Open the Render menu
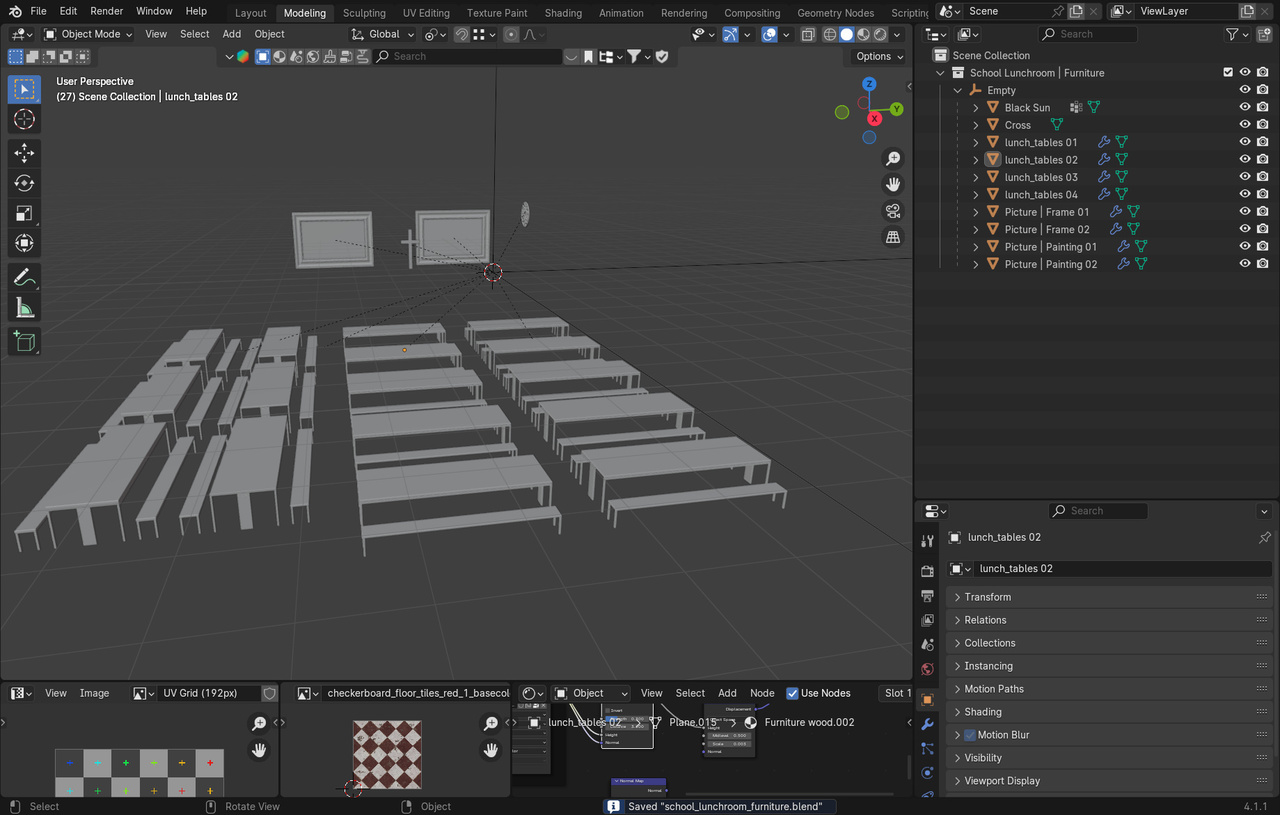Viewport: 1280px width, 815px height. pos(107,11)
